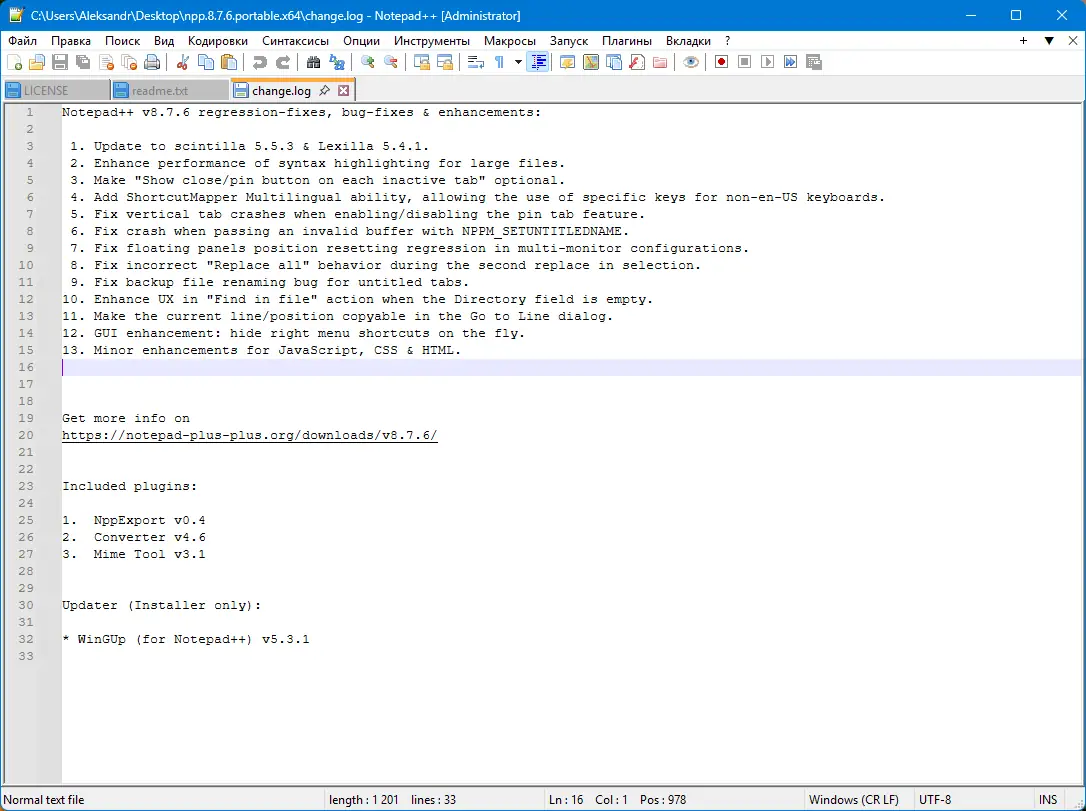The image size is (1086, 811).
Task: Open the Document List panel icon
Action: click(614, 62)
